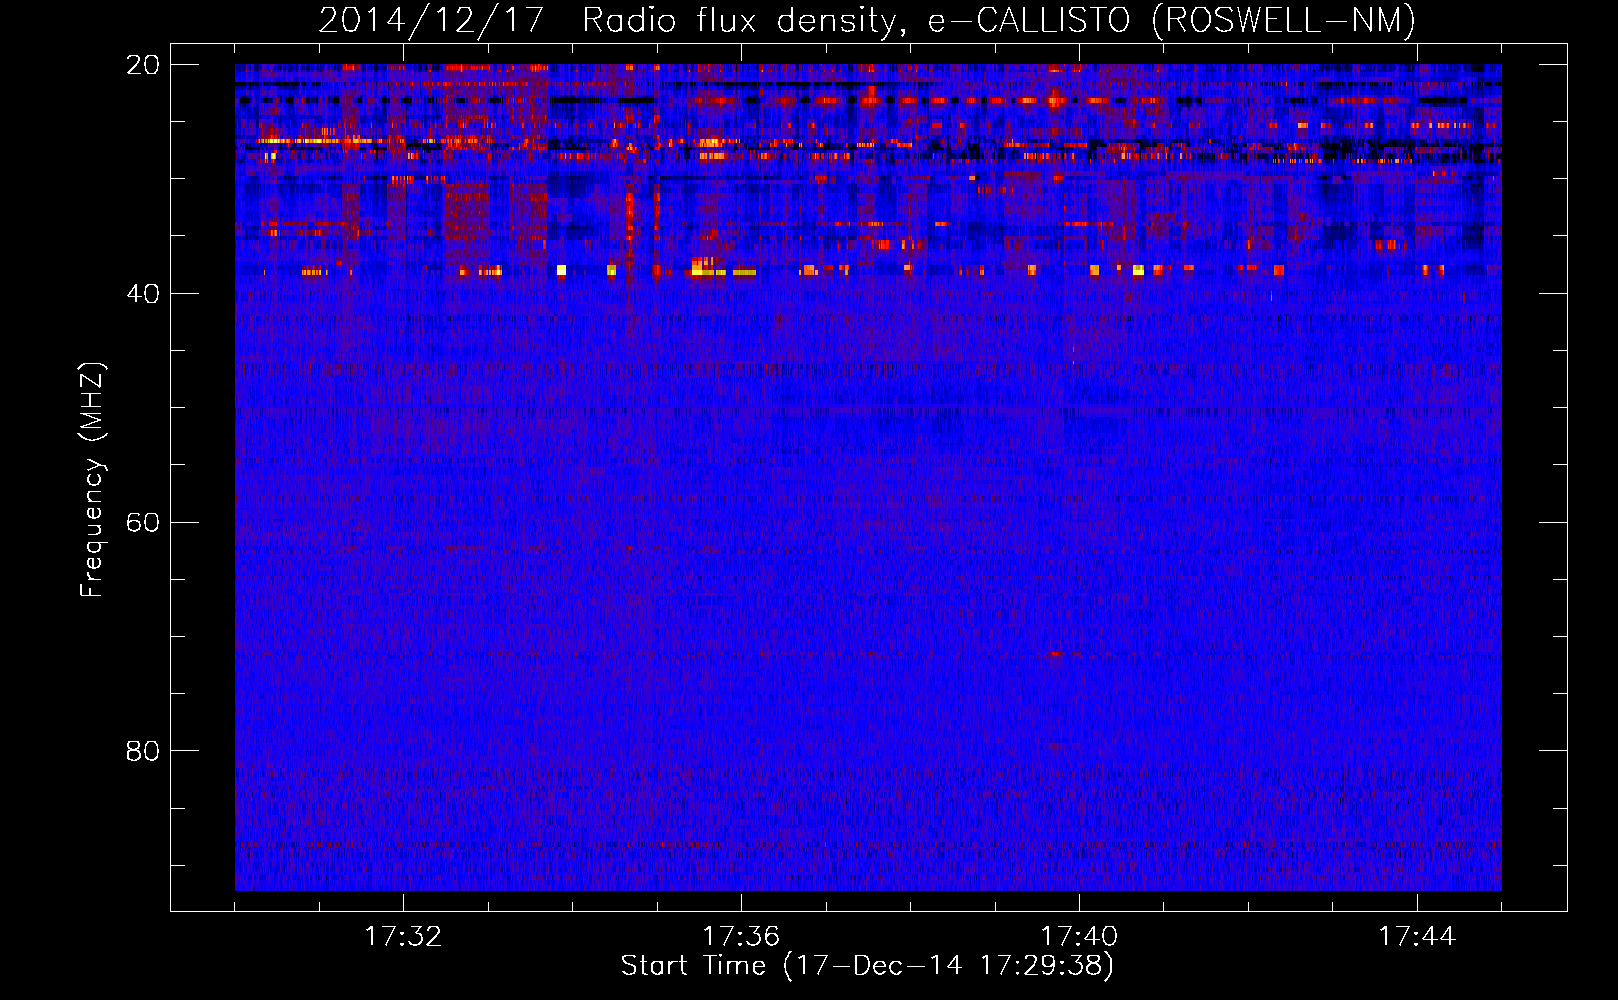The height and width of the screenshot is (1000, 1618).
Task: Select the 40 frequency tick label
Action: pyautogui.click(x=143, y=294)
